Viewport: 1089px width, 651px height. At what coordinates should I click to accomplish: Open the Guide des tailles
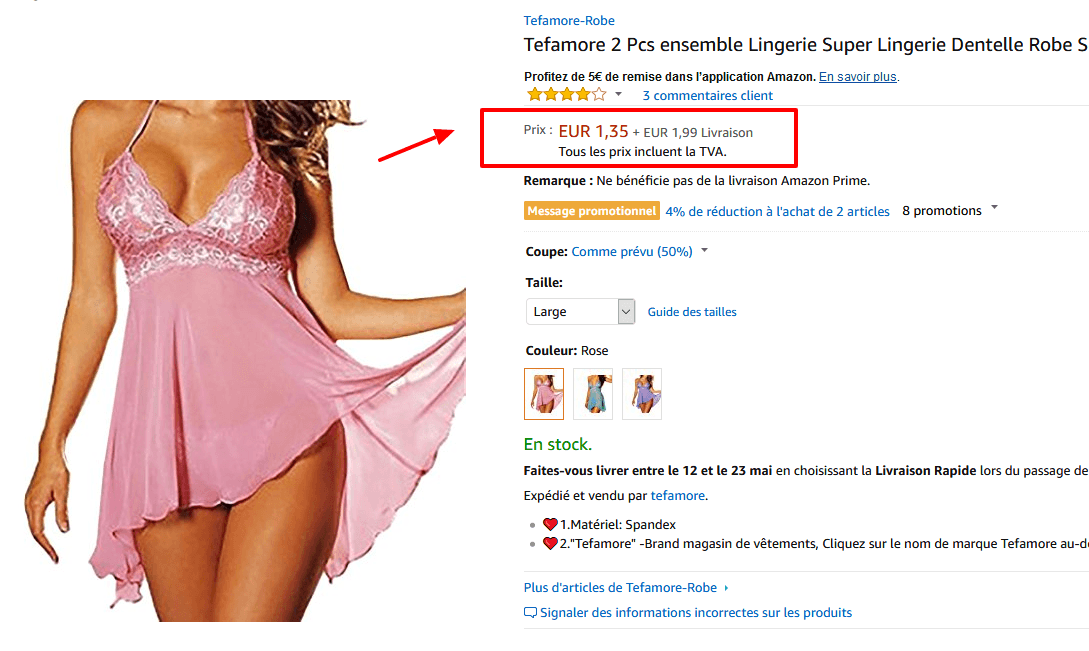pos(691,311)
